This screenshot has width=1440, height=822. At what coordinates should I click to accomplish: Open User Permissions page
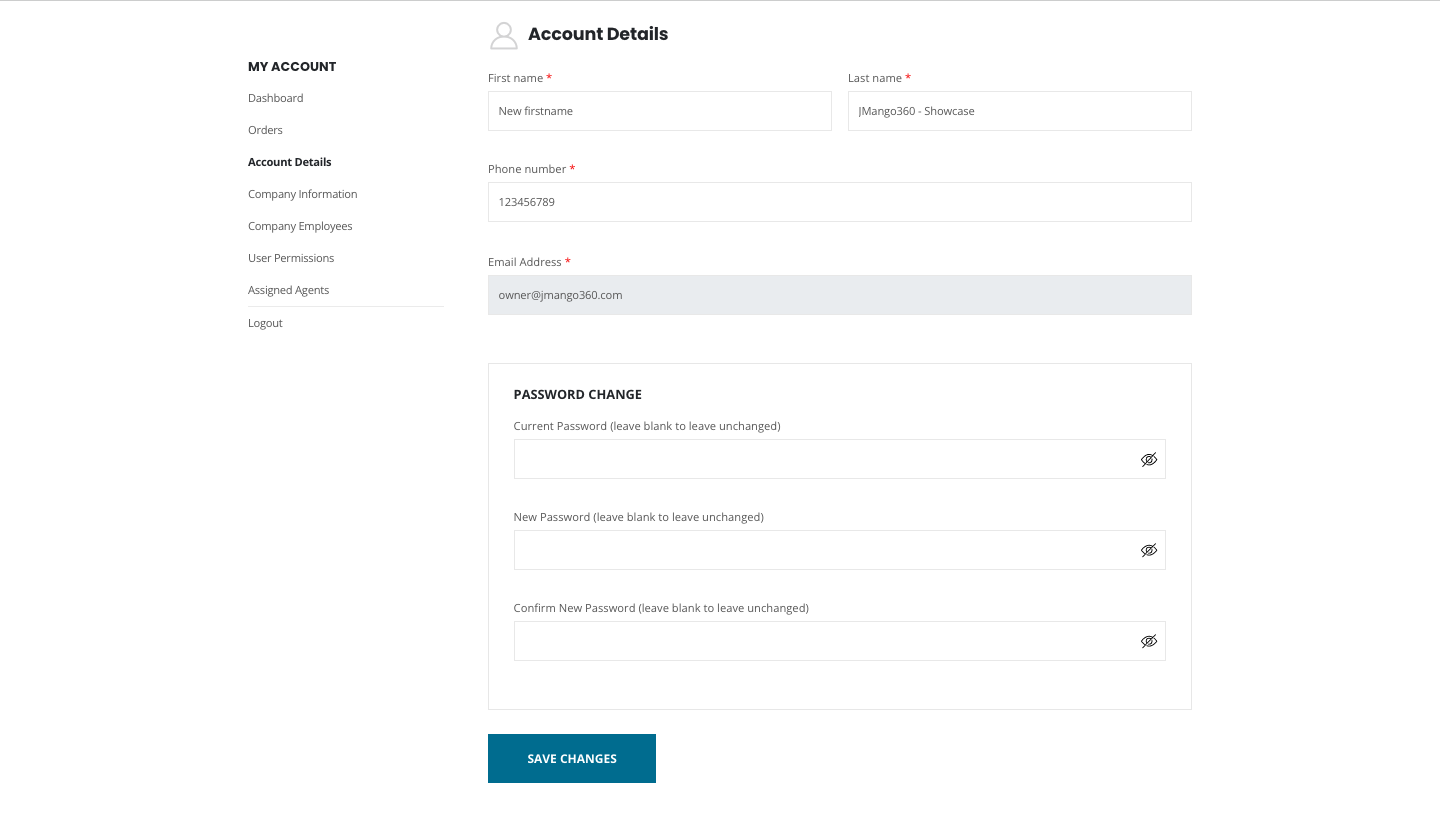click(291, 258)
